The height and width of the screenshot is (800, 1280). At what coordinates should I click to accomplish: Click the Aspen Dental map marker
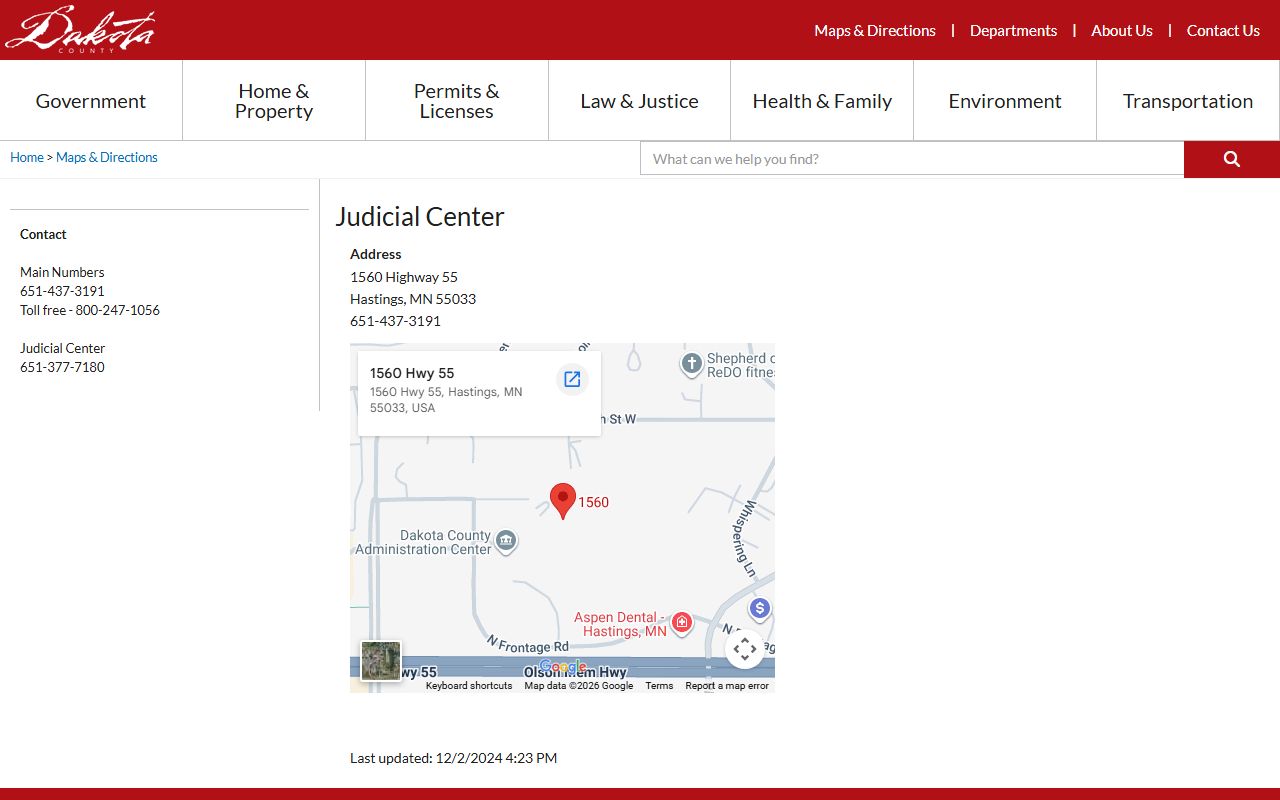click(682, 623)
